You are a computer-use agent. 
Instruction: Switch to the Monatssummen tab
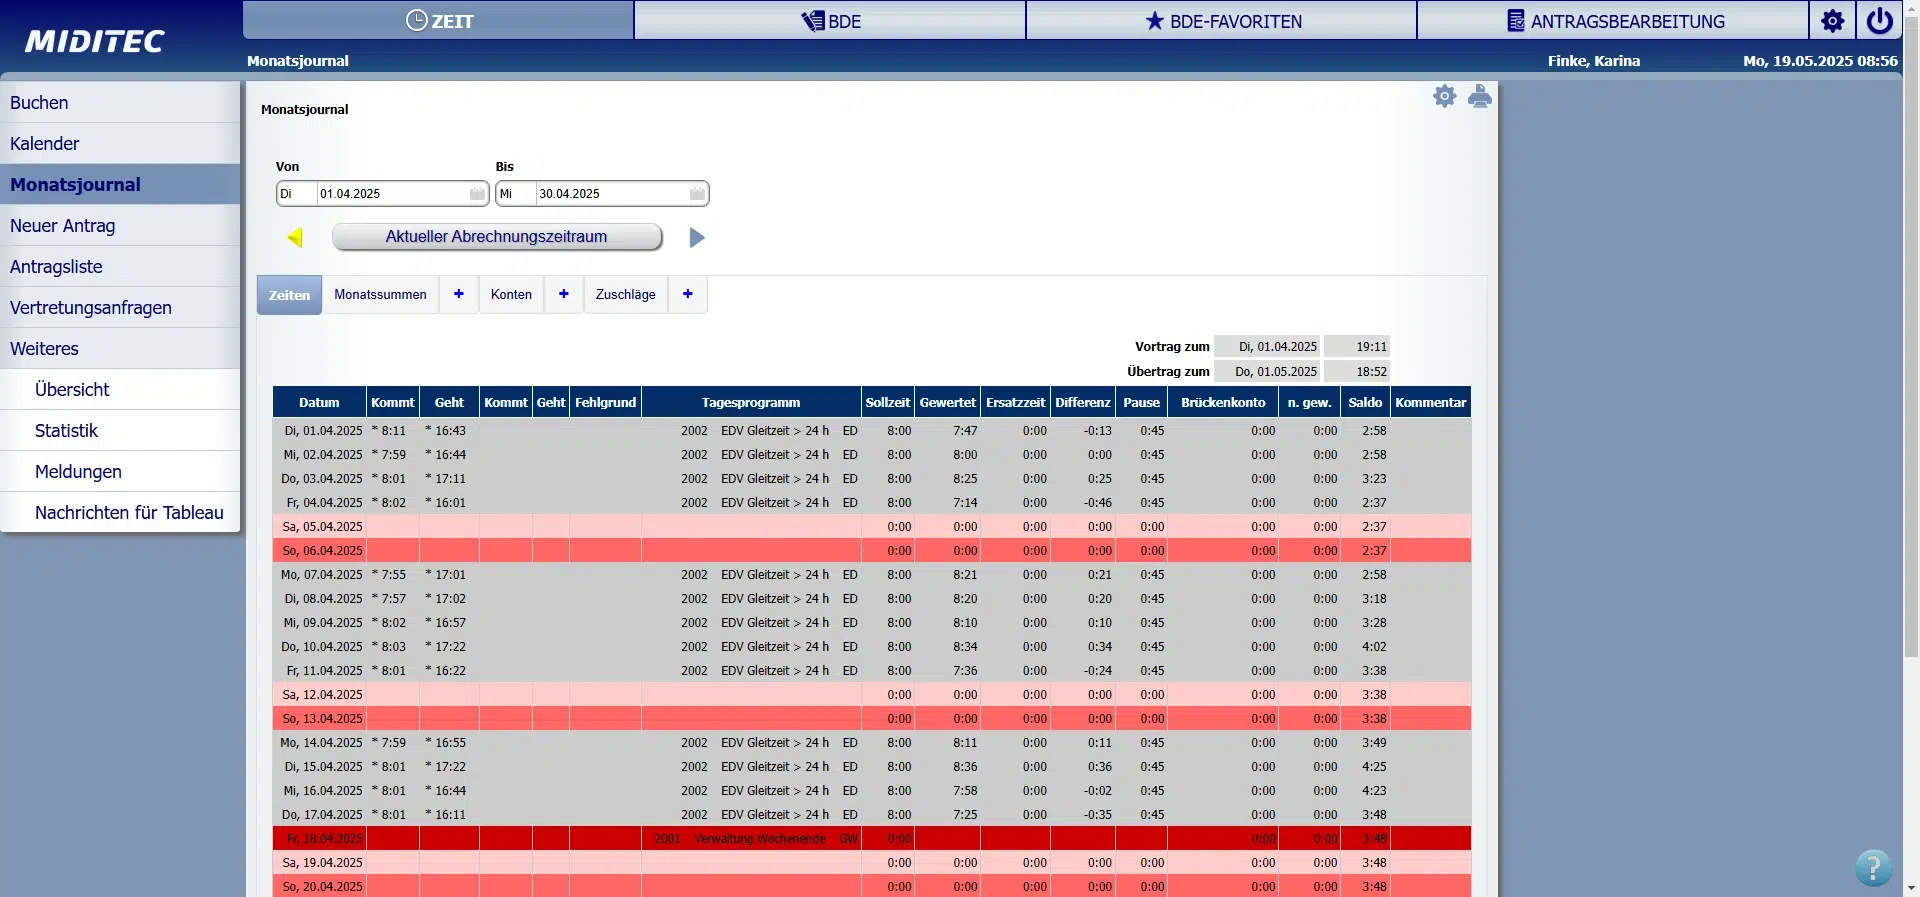[380, 295]
